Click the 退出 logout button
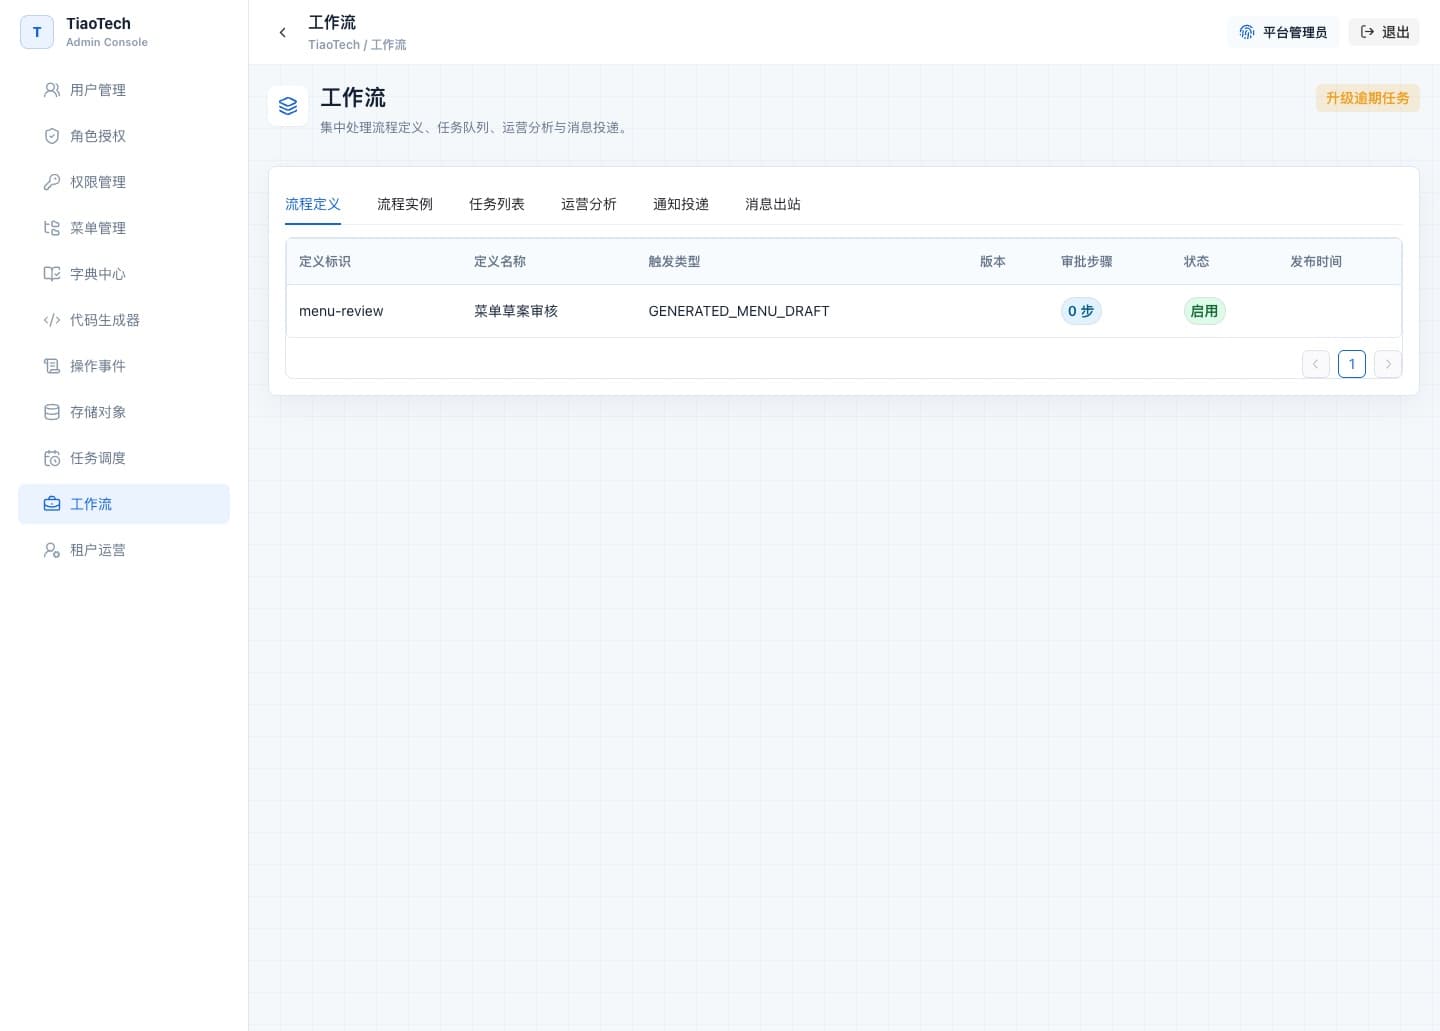1440x1031 pixels. click(1384, 32)
